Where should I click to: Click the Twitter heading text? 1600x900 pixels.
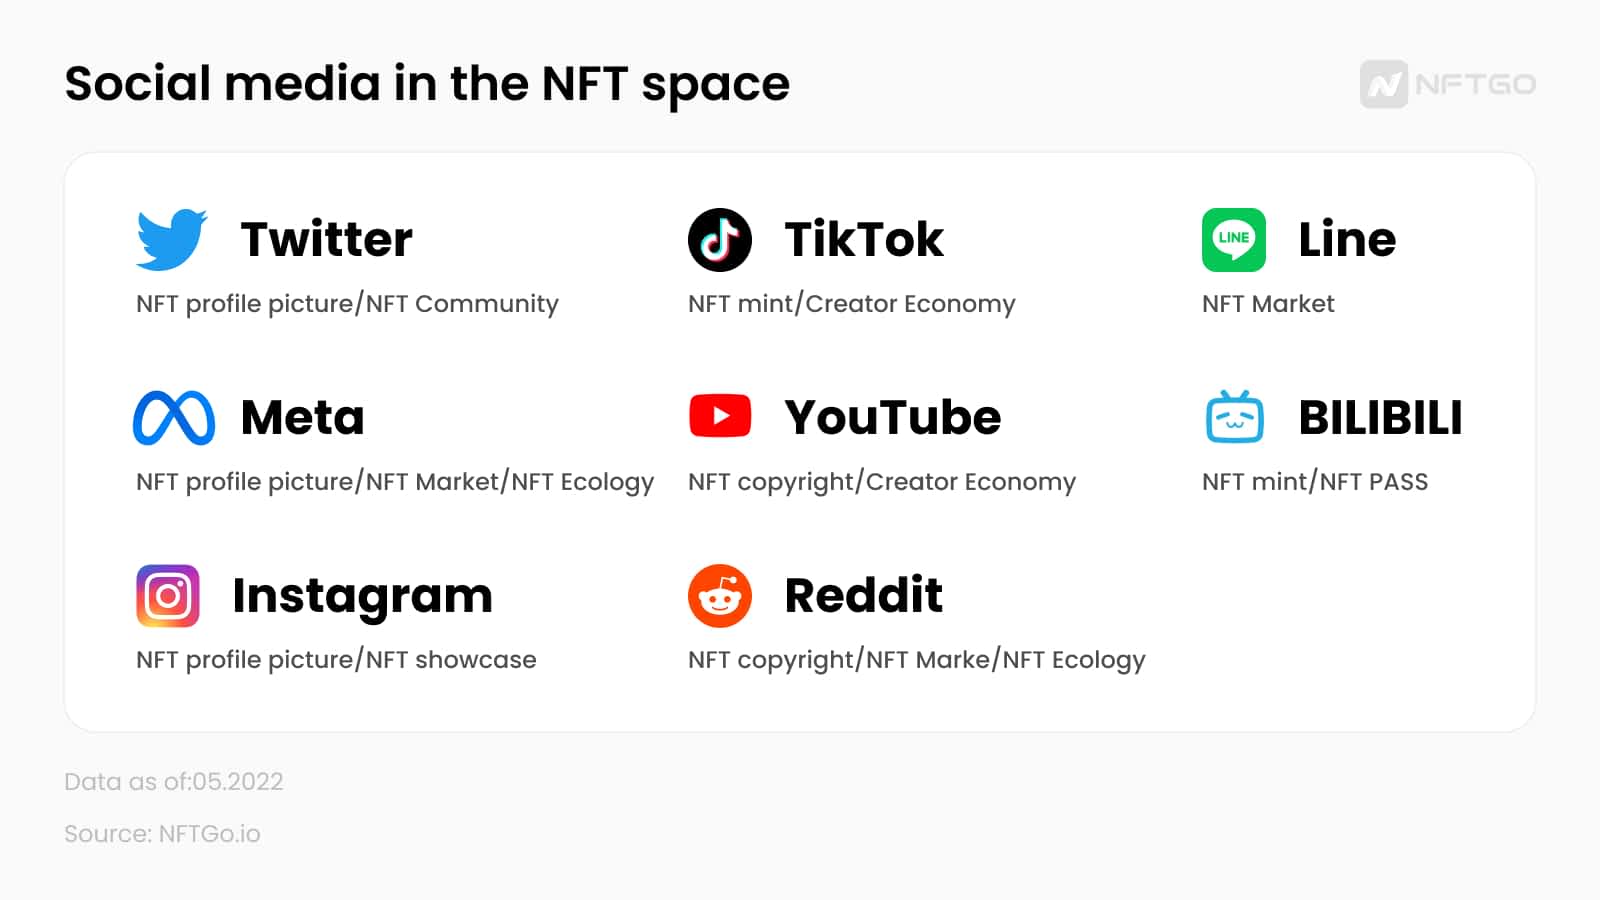coord(326,240)
